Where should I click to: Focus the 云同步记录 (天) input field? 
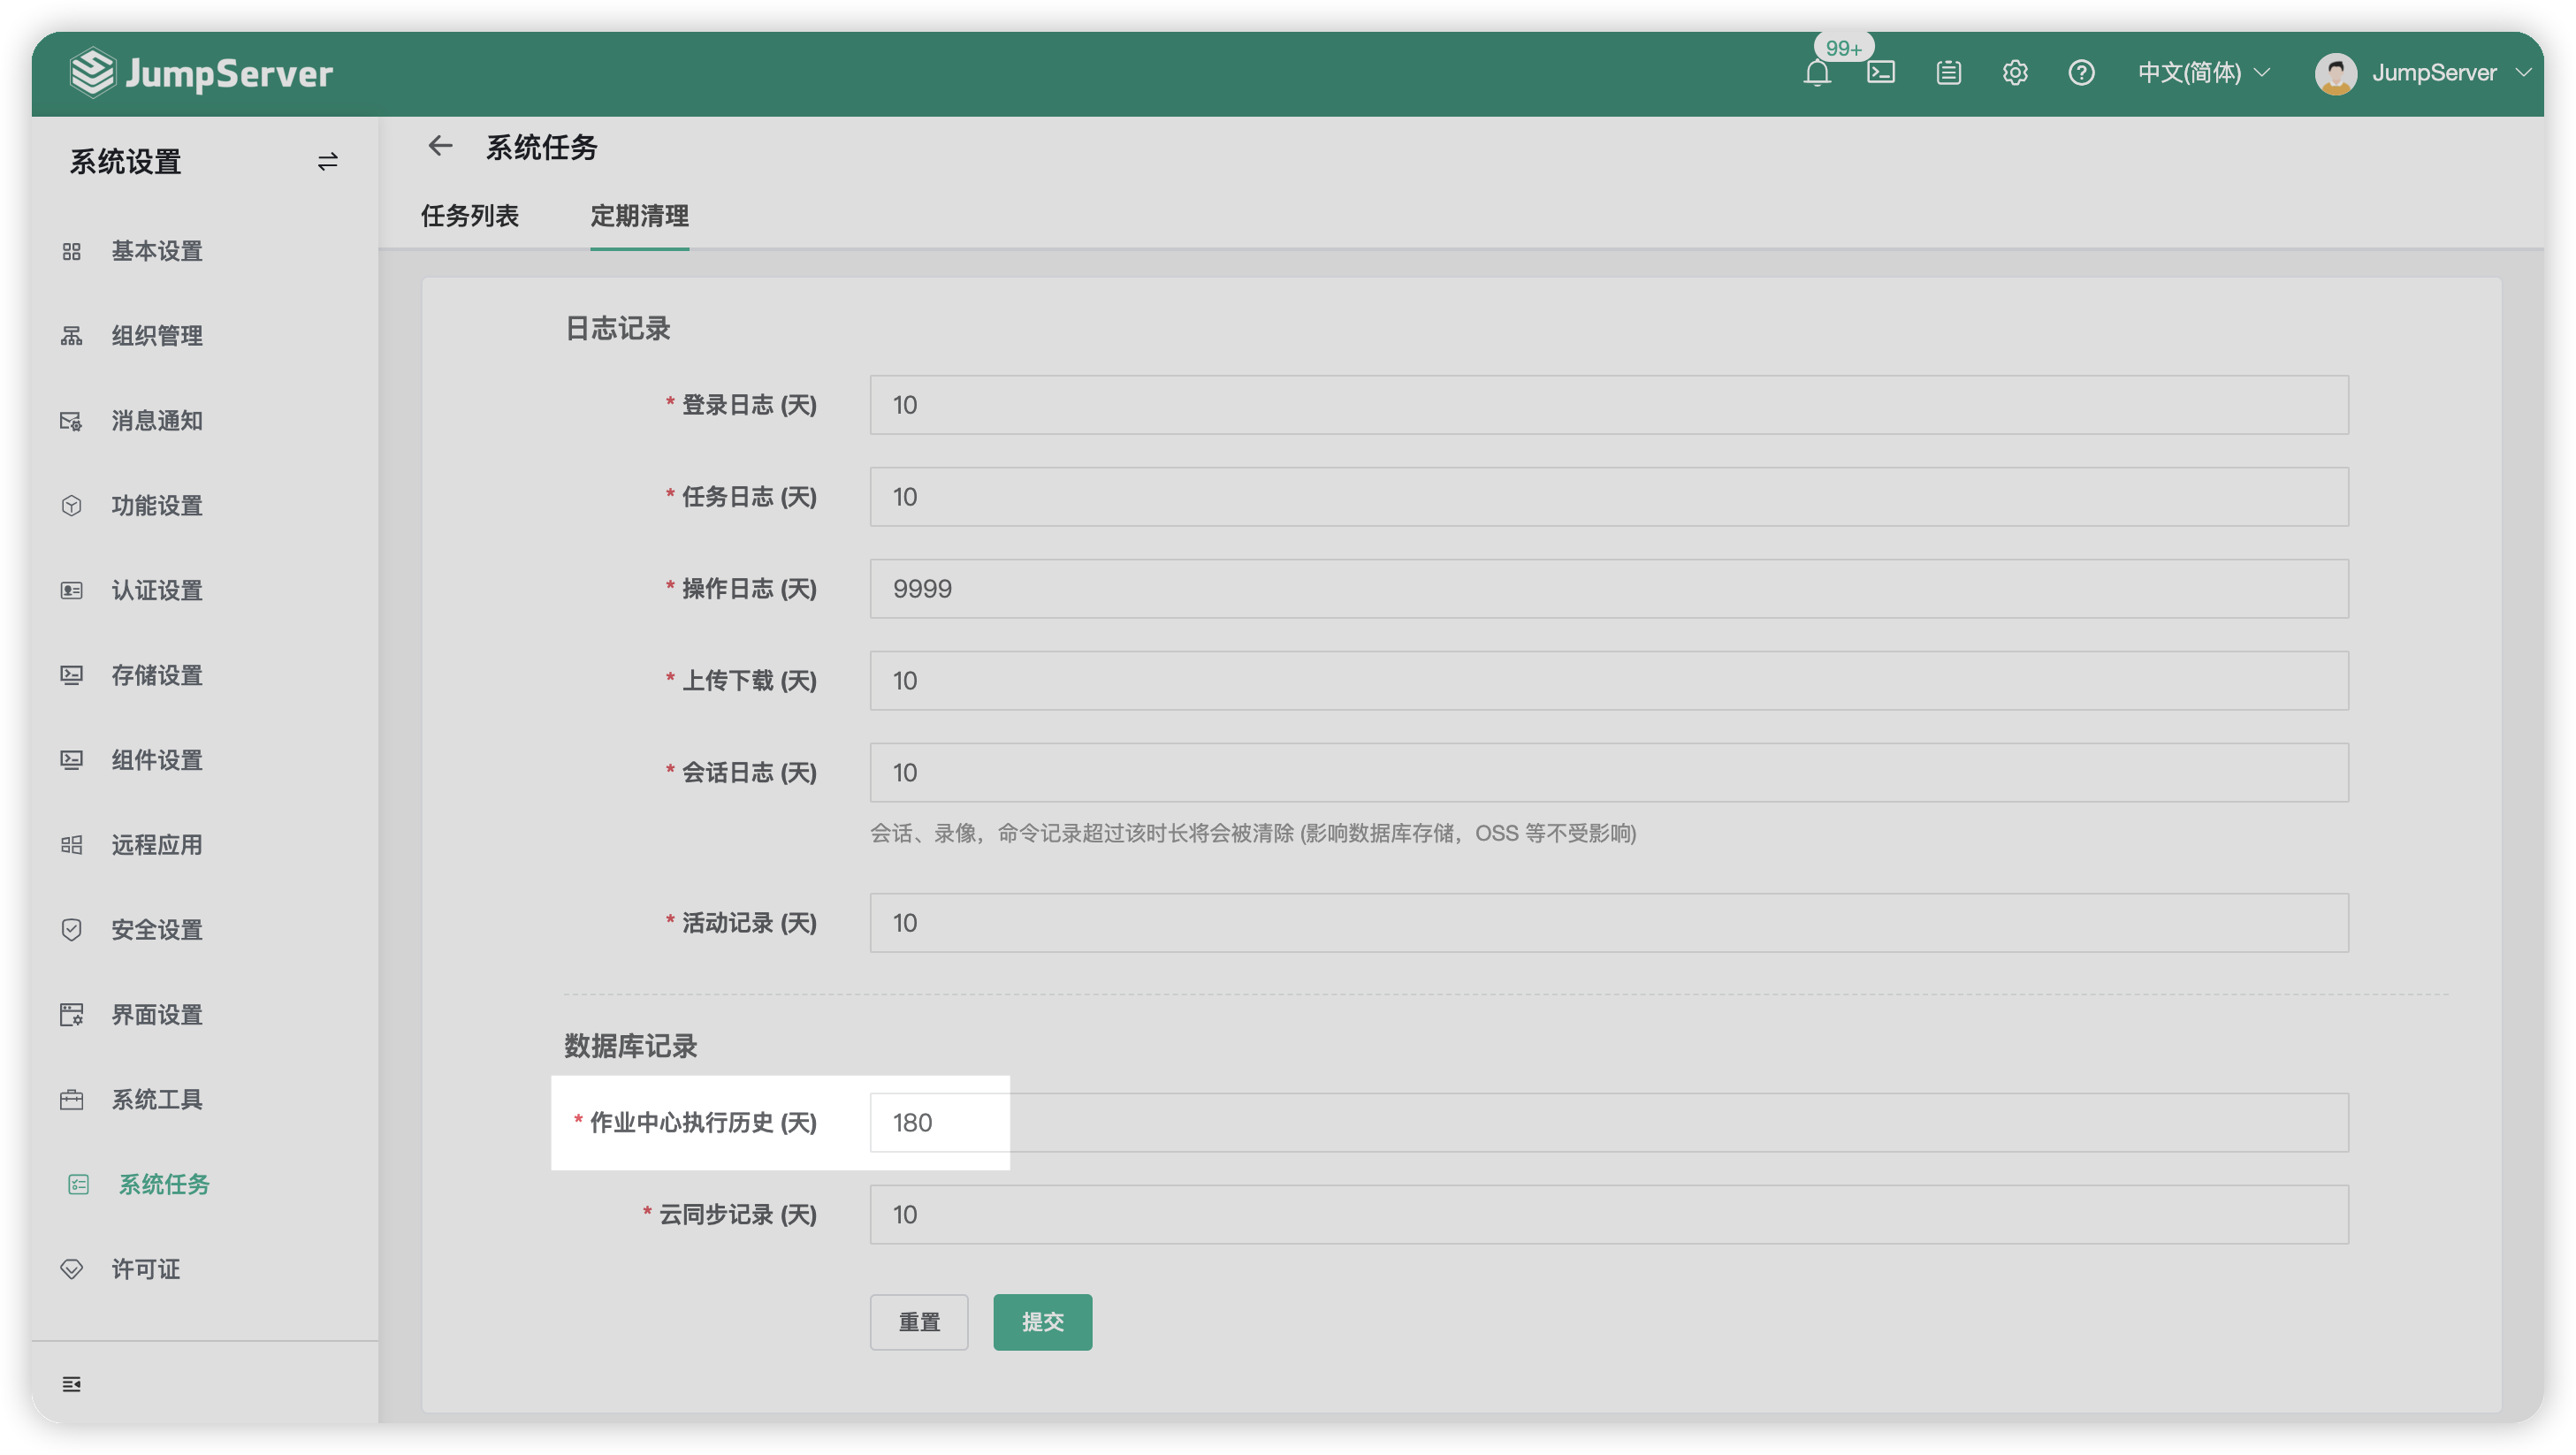1609,1215
